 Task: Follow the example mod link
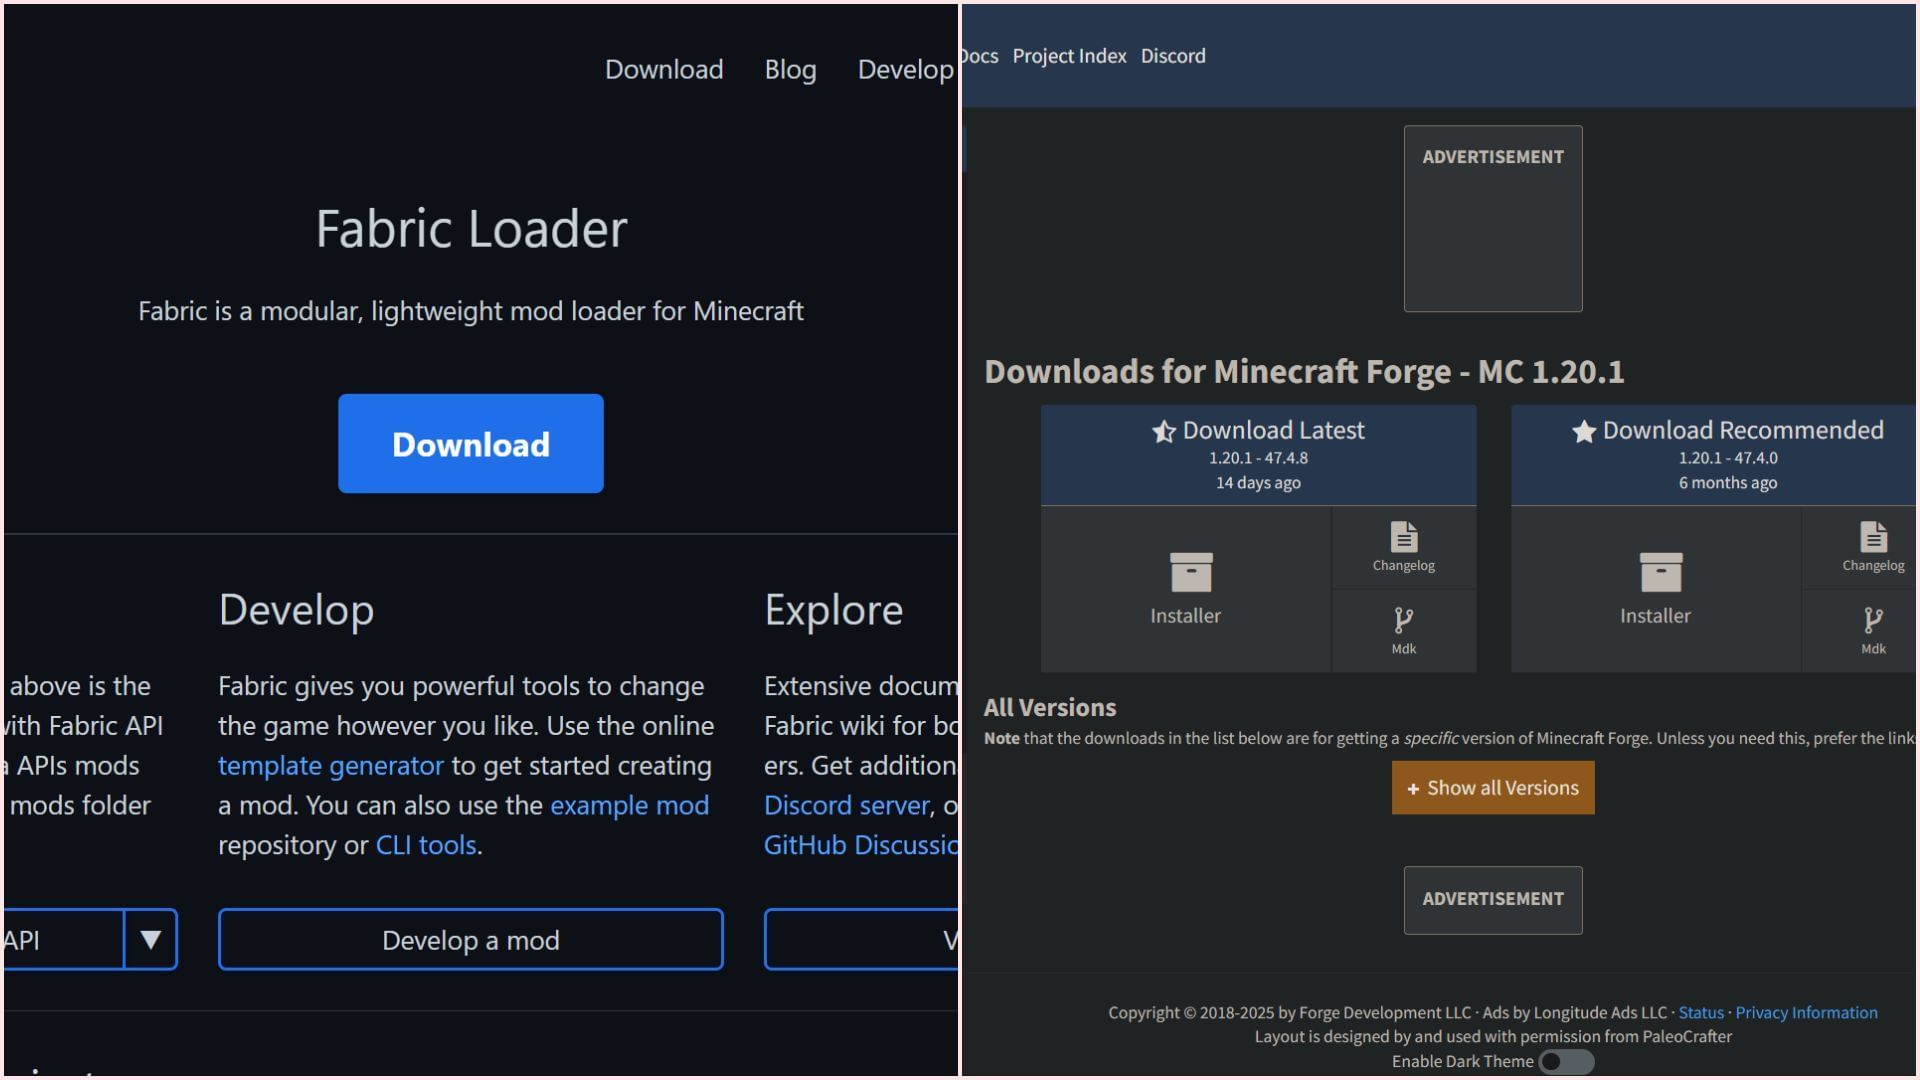coord(630,805)
